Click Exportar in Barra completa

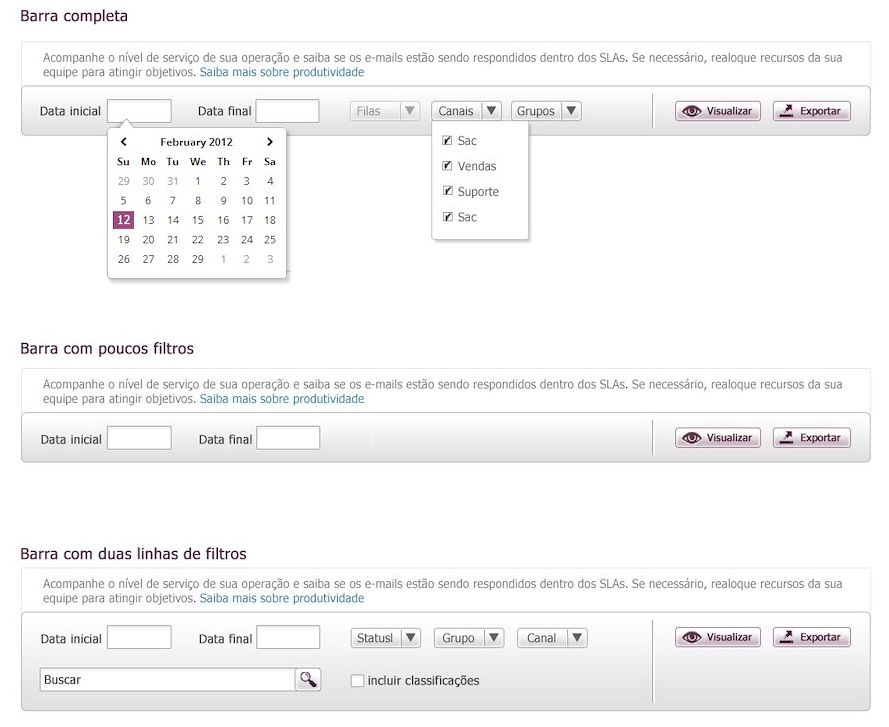click(x=812, y=111)
